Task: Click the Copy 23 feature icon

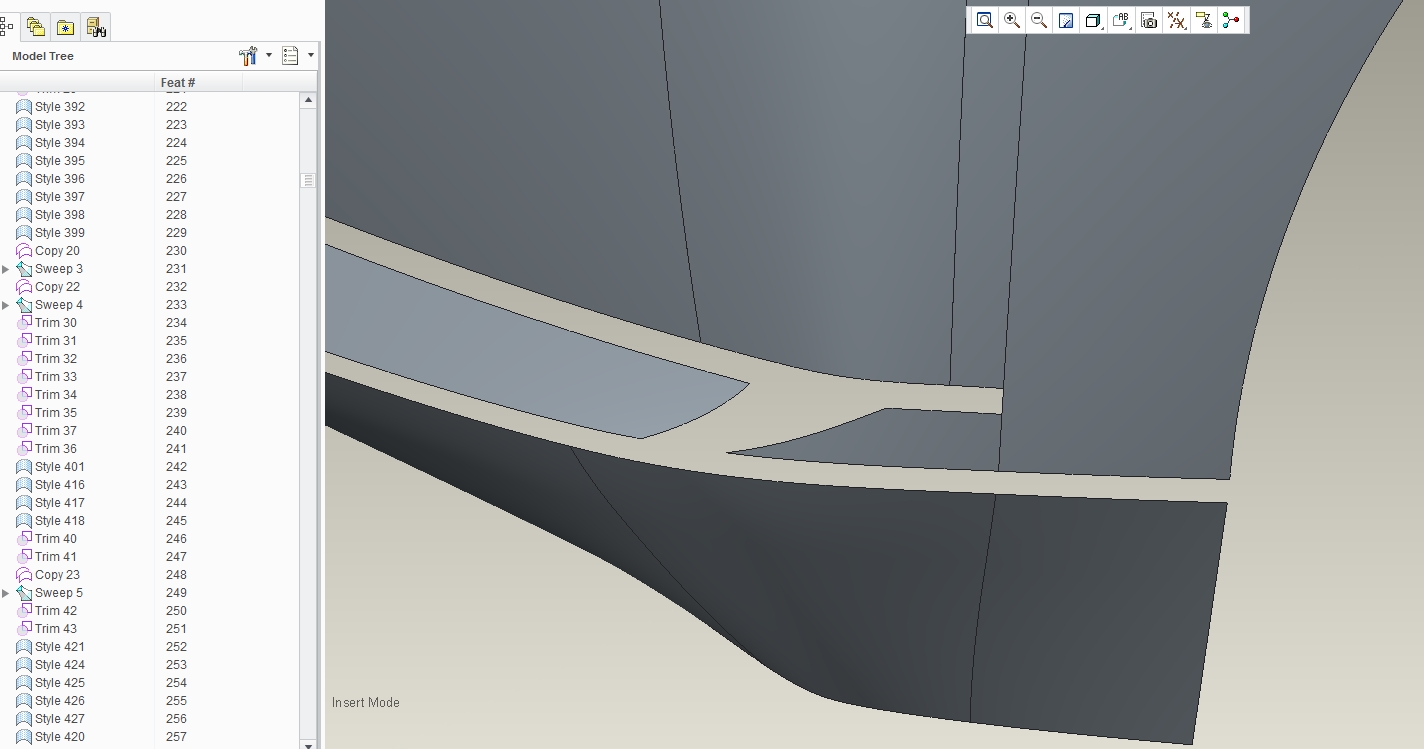Action: pos(24,575)
